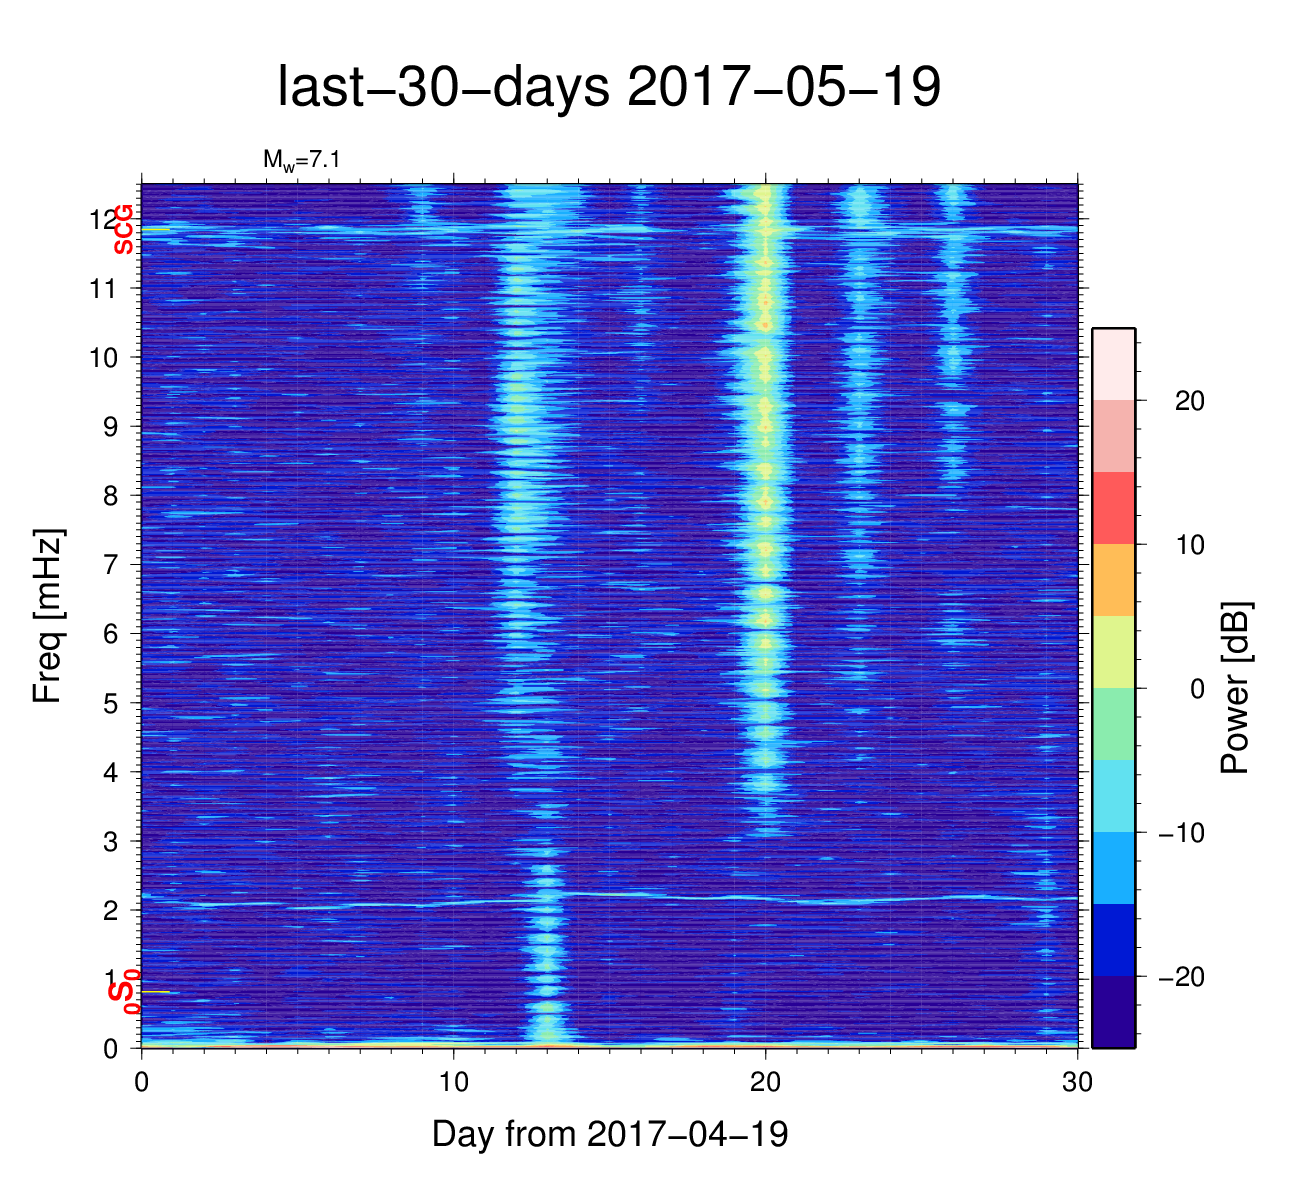Click the bright day-20 event band at 10 mHz
The width and height of the screenshot is (1290, 1190).
pyautogui.click(x=766, y=356)
